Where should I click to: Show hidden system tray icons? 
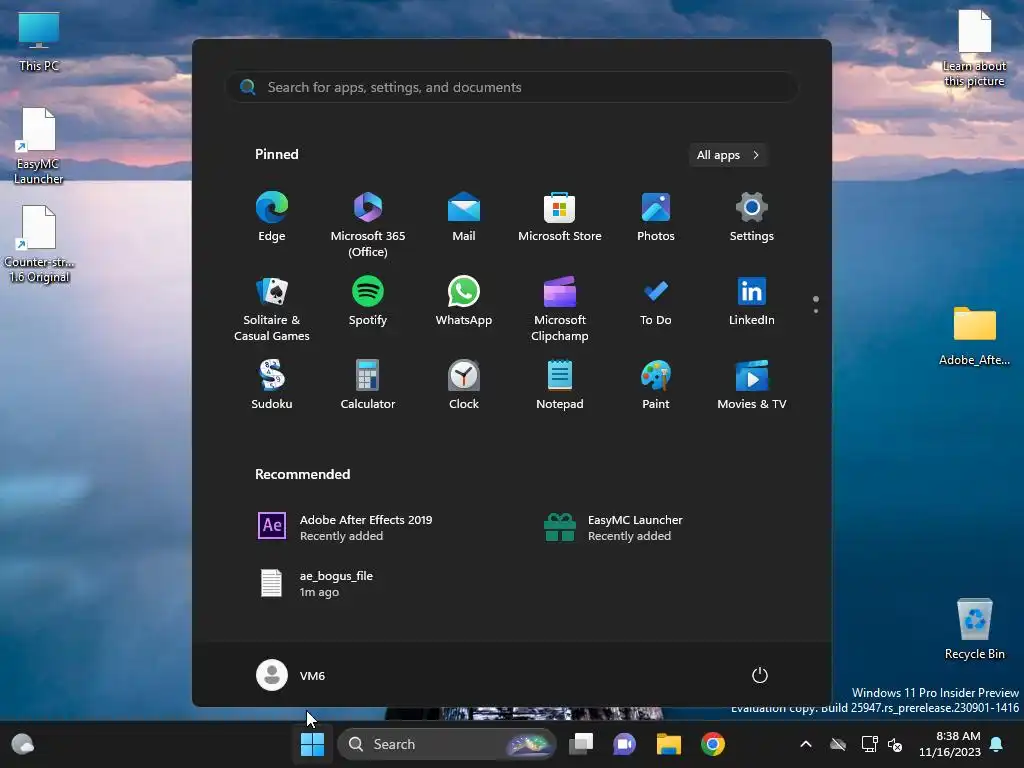(806, 744)
